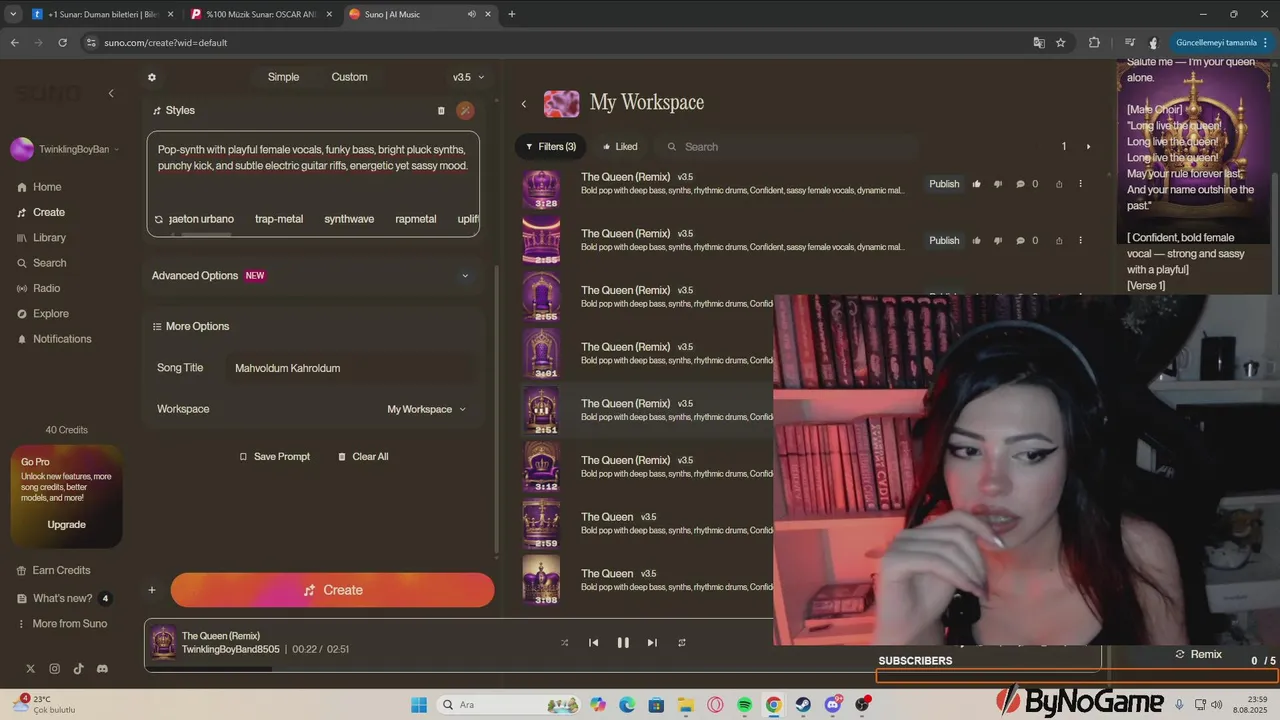
Task: Skip to previous track
Action: click(x=593, y=643)
